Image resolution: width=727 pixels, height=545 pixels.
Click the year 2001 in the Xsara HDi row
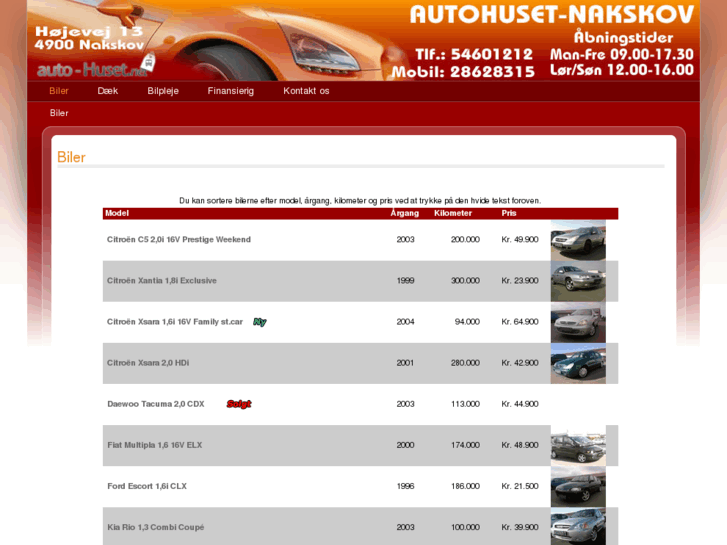405,363
